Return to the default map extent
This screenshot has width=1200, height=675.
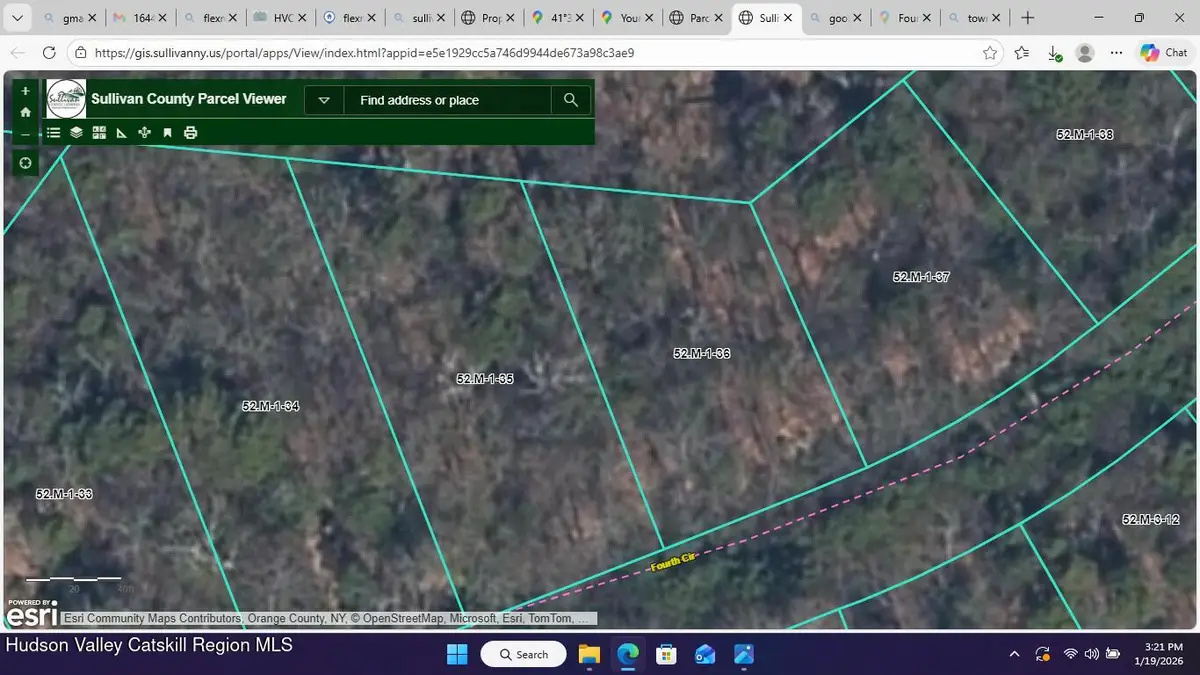click(25, 111)
